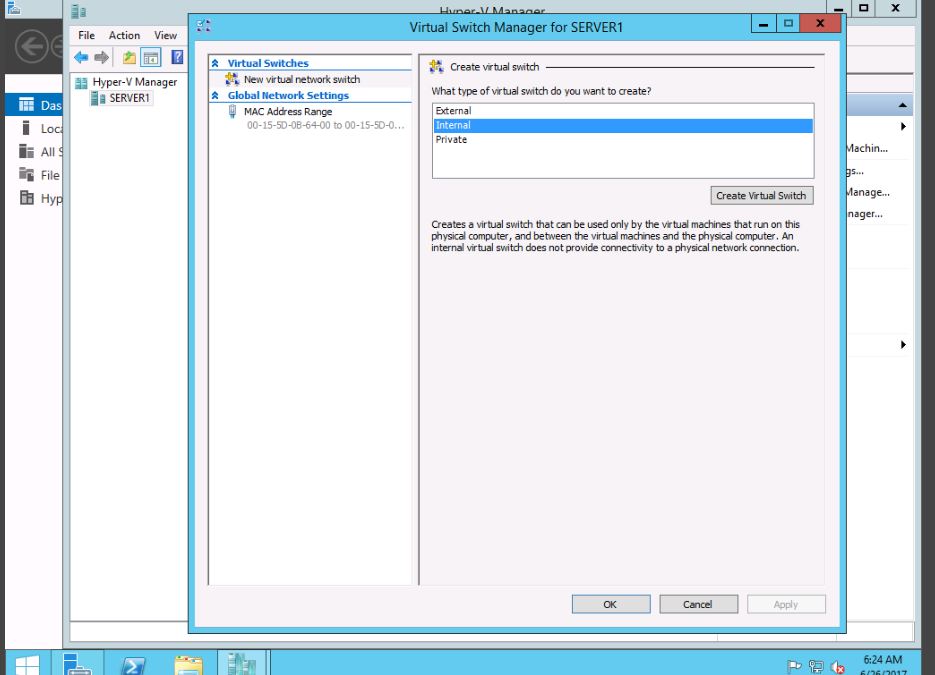935x675 pixels.
Task: Close the Virtual Switch Manager window
Action: click(x=821, y=24)
